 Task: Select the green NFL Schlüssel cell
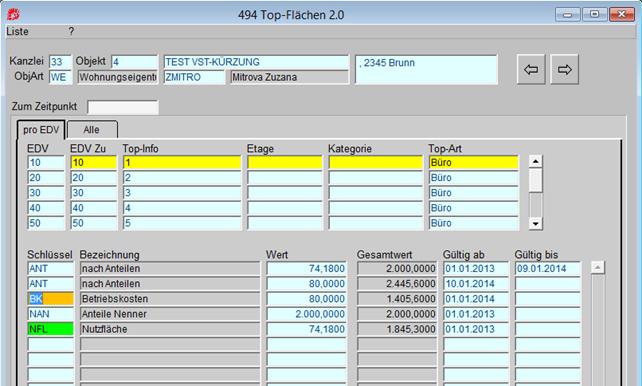(51, 329)
